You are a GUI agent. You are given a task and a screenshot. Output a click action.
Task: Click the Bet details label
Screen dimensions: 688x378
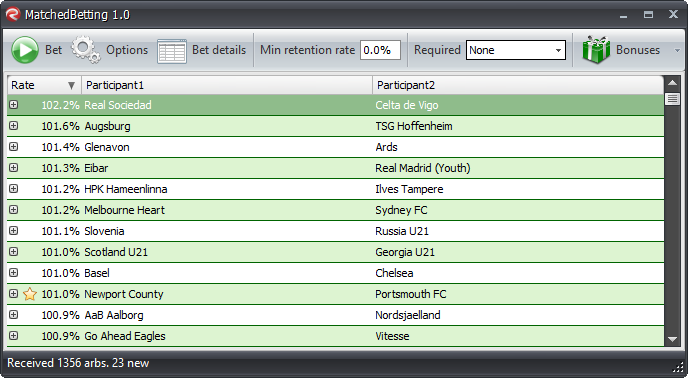point(219,50)
